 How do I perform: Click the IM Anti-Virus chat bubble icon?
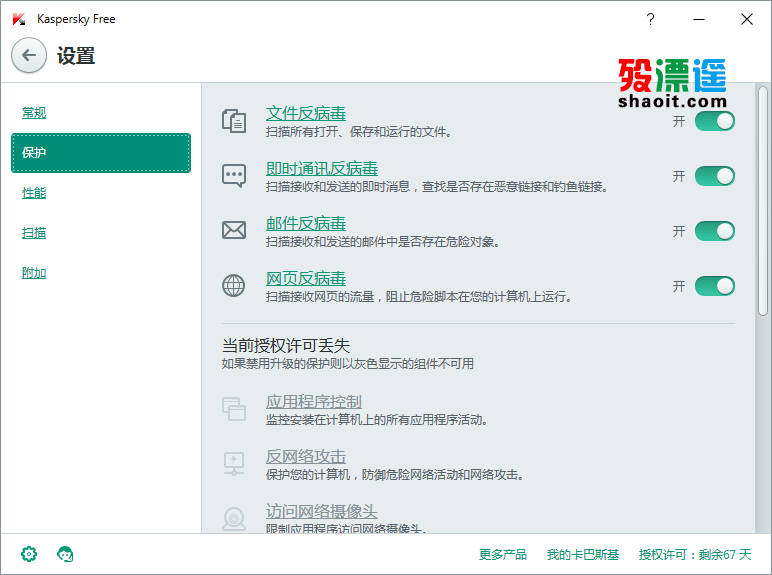[234, 176]
